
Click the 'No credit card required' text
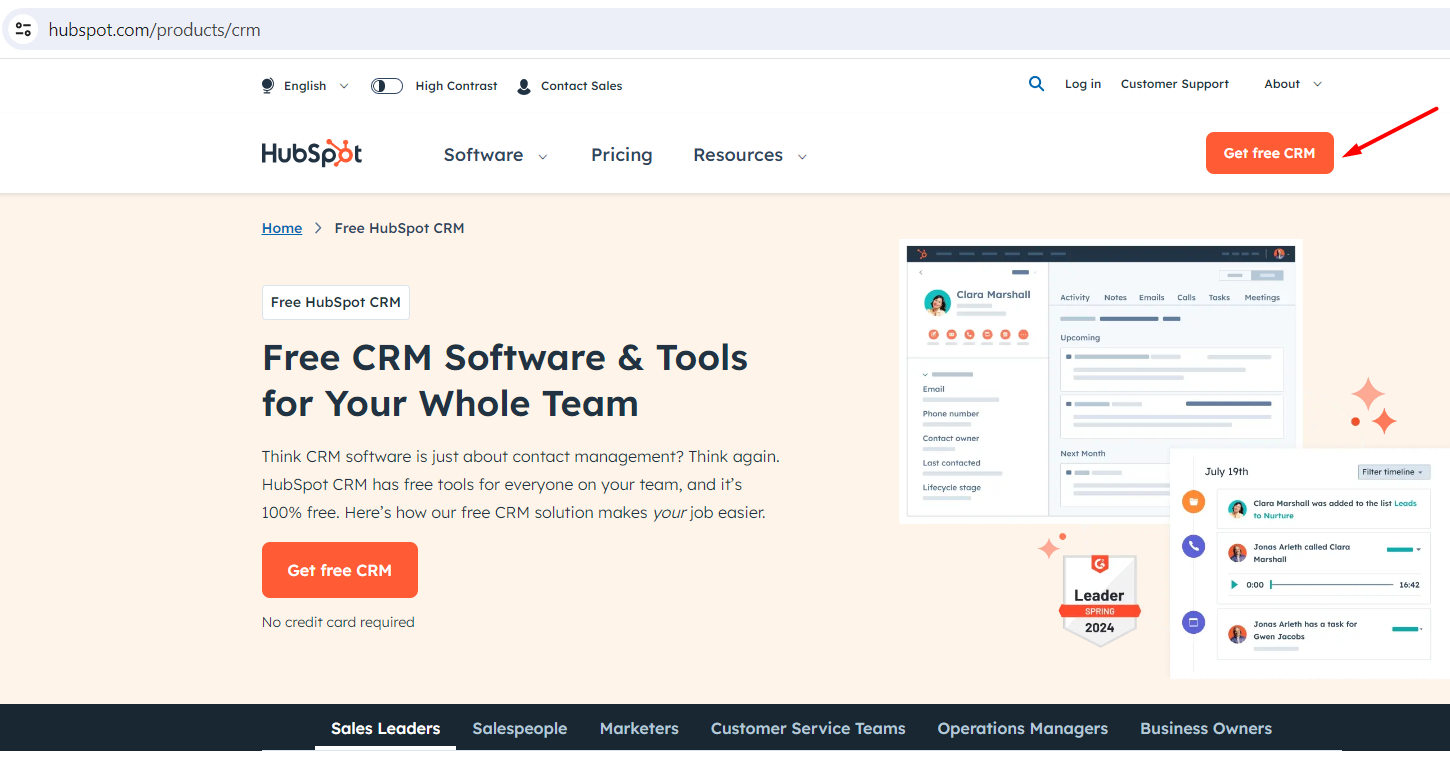point(338,622)
